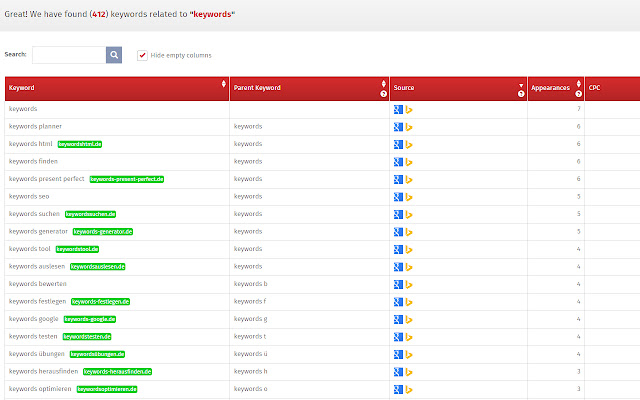Click the red '412' results count
This screenshot has width=640, height=400.
click(x=99, y=14)
